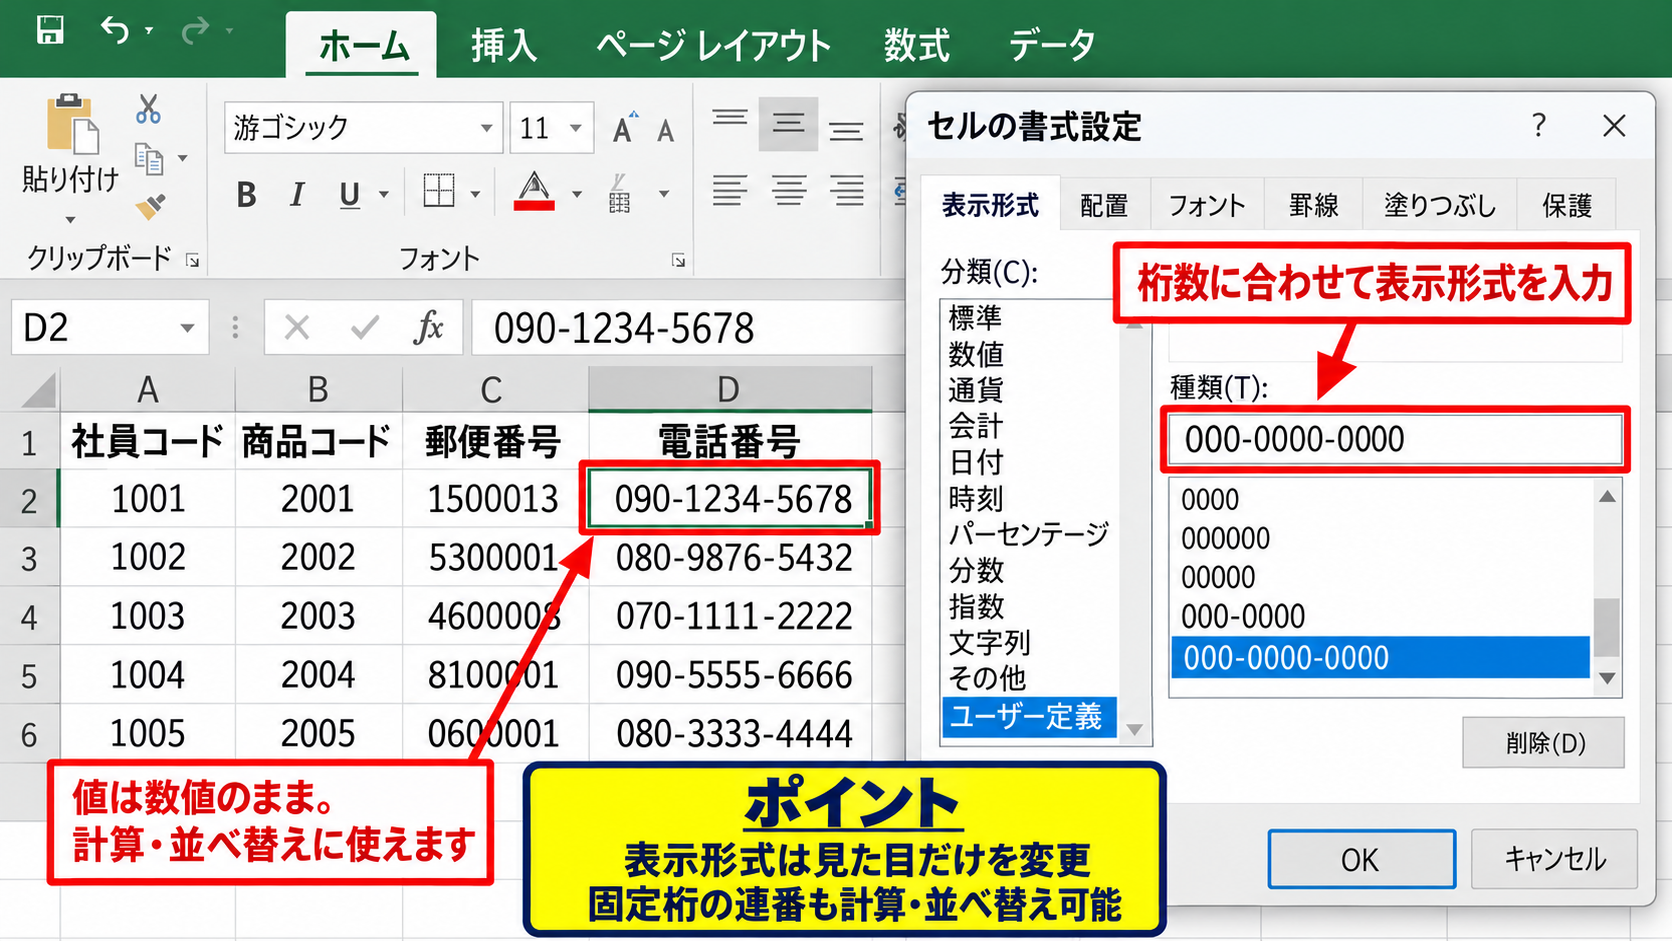The width and height of the screenshot is (1672, 941).
Task: Open the borders dropdown arrow
Action: tap(475, 194)
